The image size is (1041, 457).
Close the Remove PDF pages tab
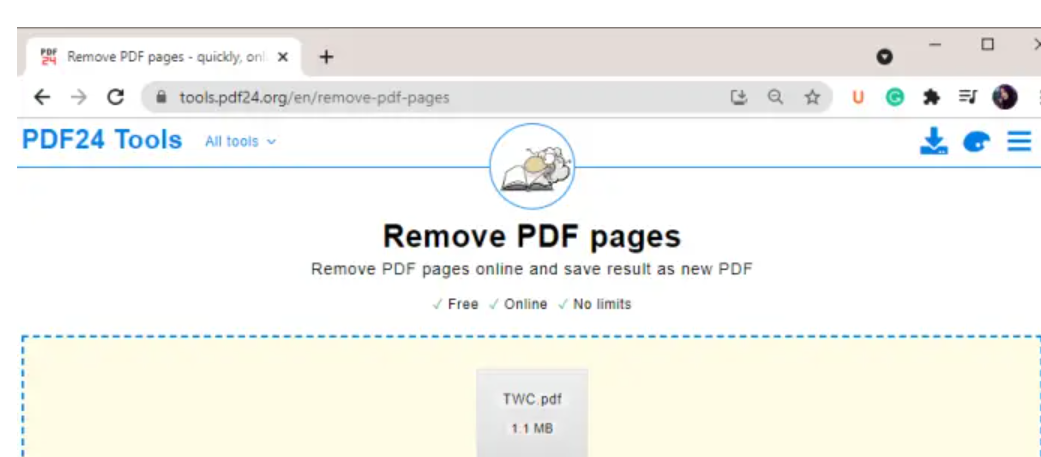click(x=283, y=57)
